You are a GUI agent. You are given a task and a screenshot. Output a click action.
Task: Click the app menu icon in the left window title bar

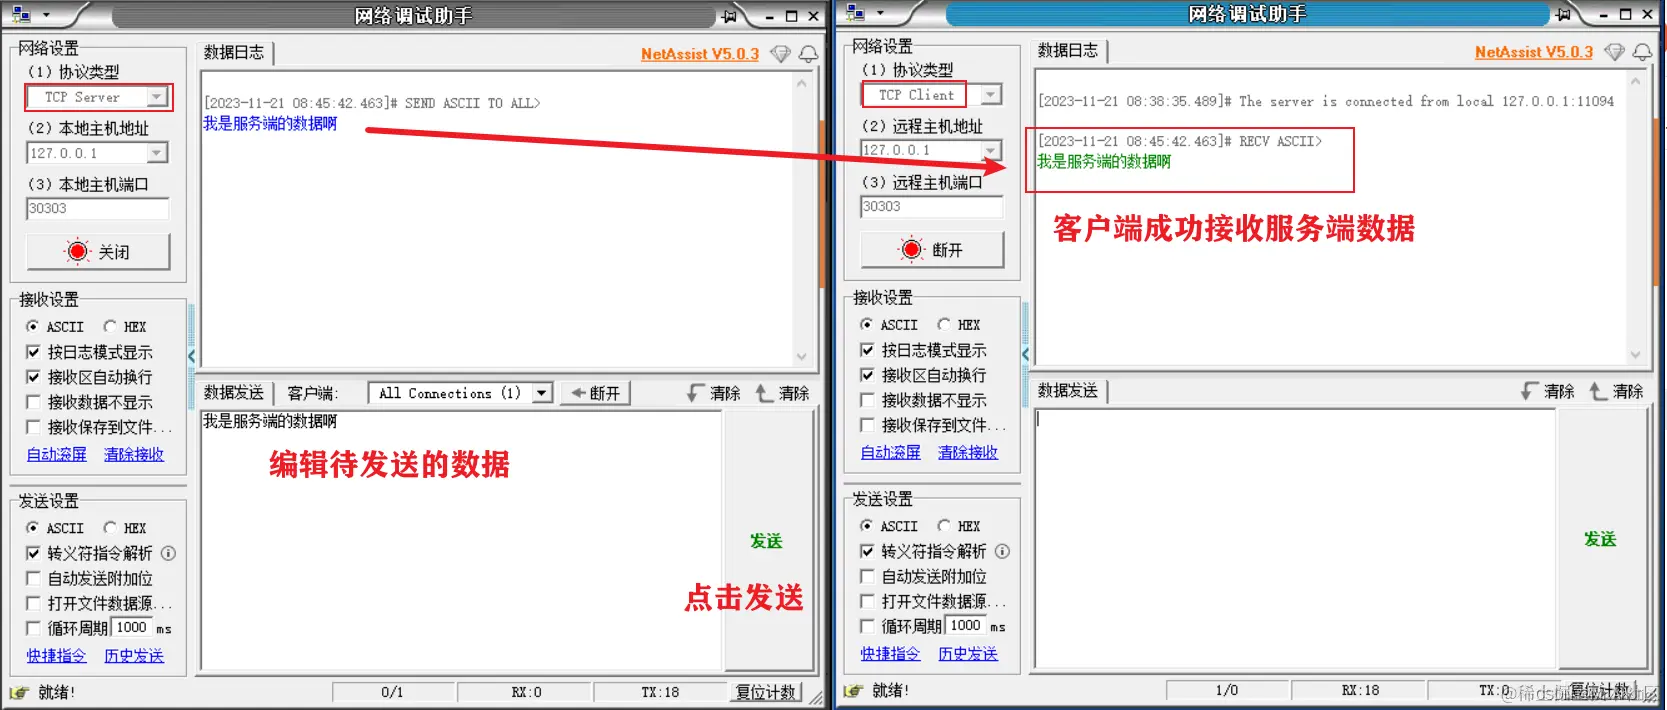(x=20, y=15)
